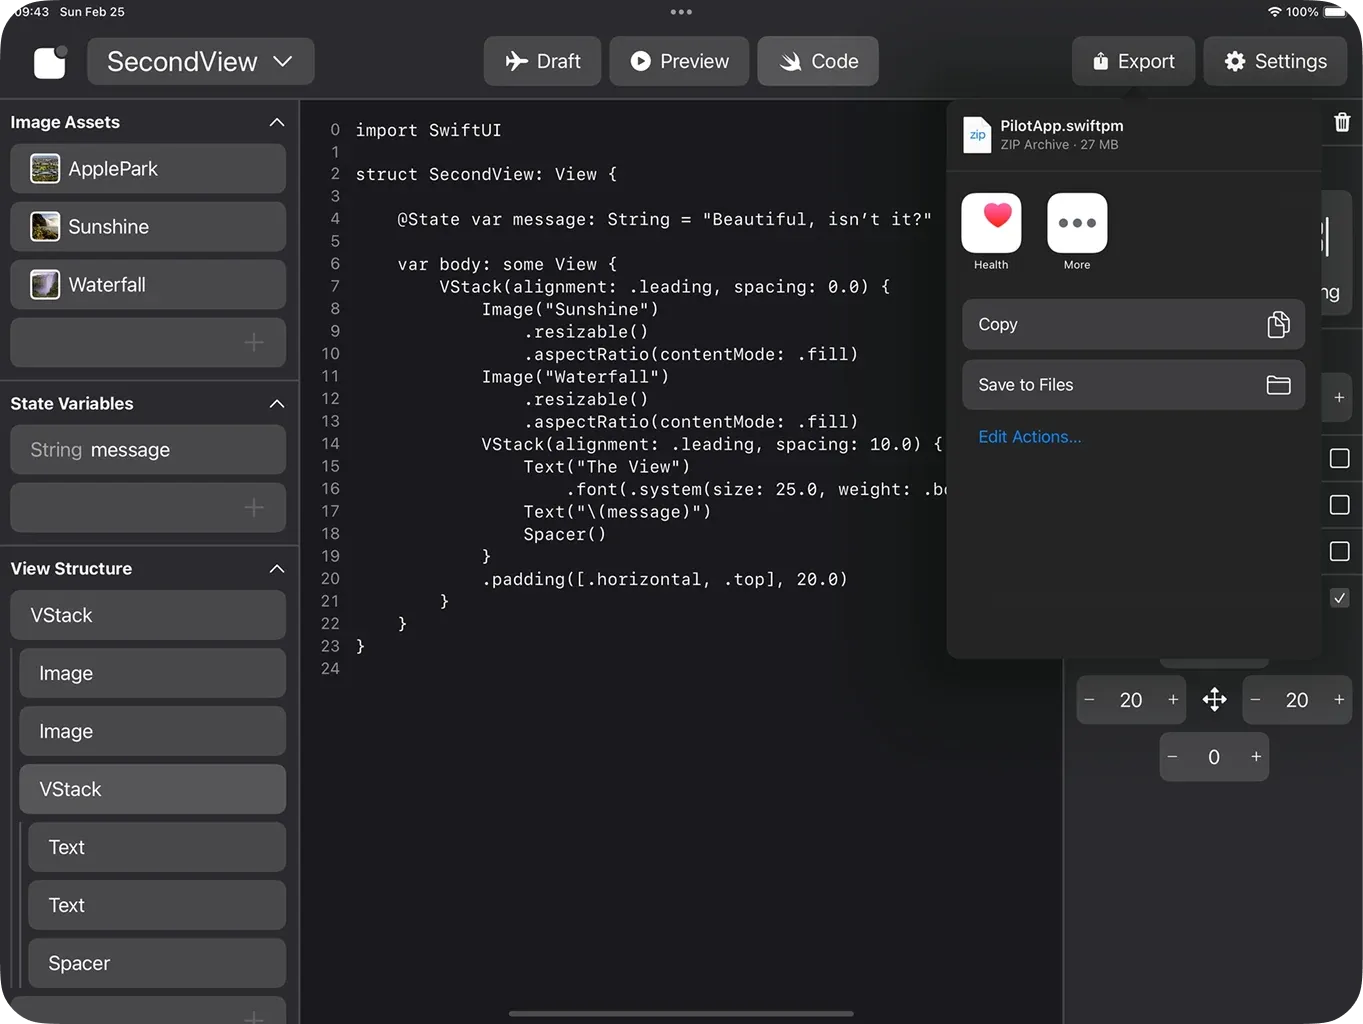Screen dimensions: 1363x1024
Task: Select the Spacer item in View Structure
Action: [157, 963]
